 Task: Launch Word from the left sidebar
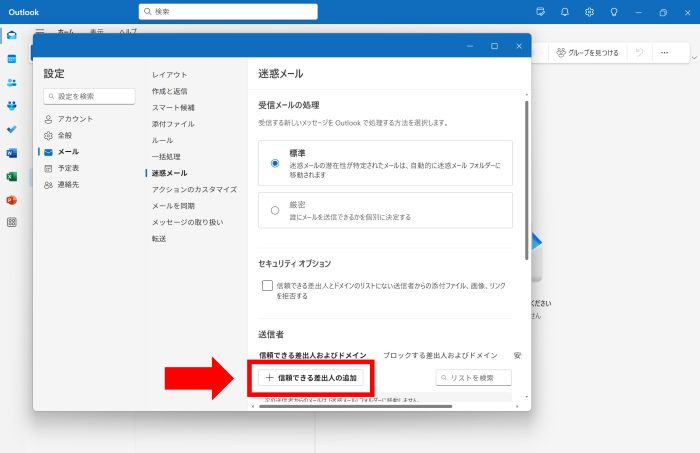[x=12, y=153]
